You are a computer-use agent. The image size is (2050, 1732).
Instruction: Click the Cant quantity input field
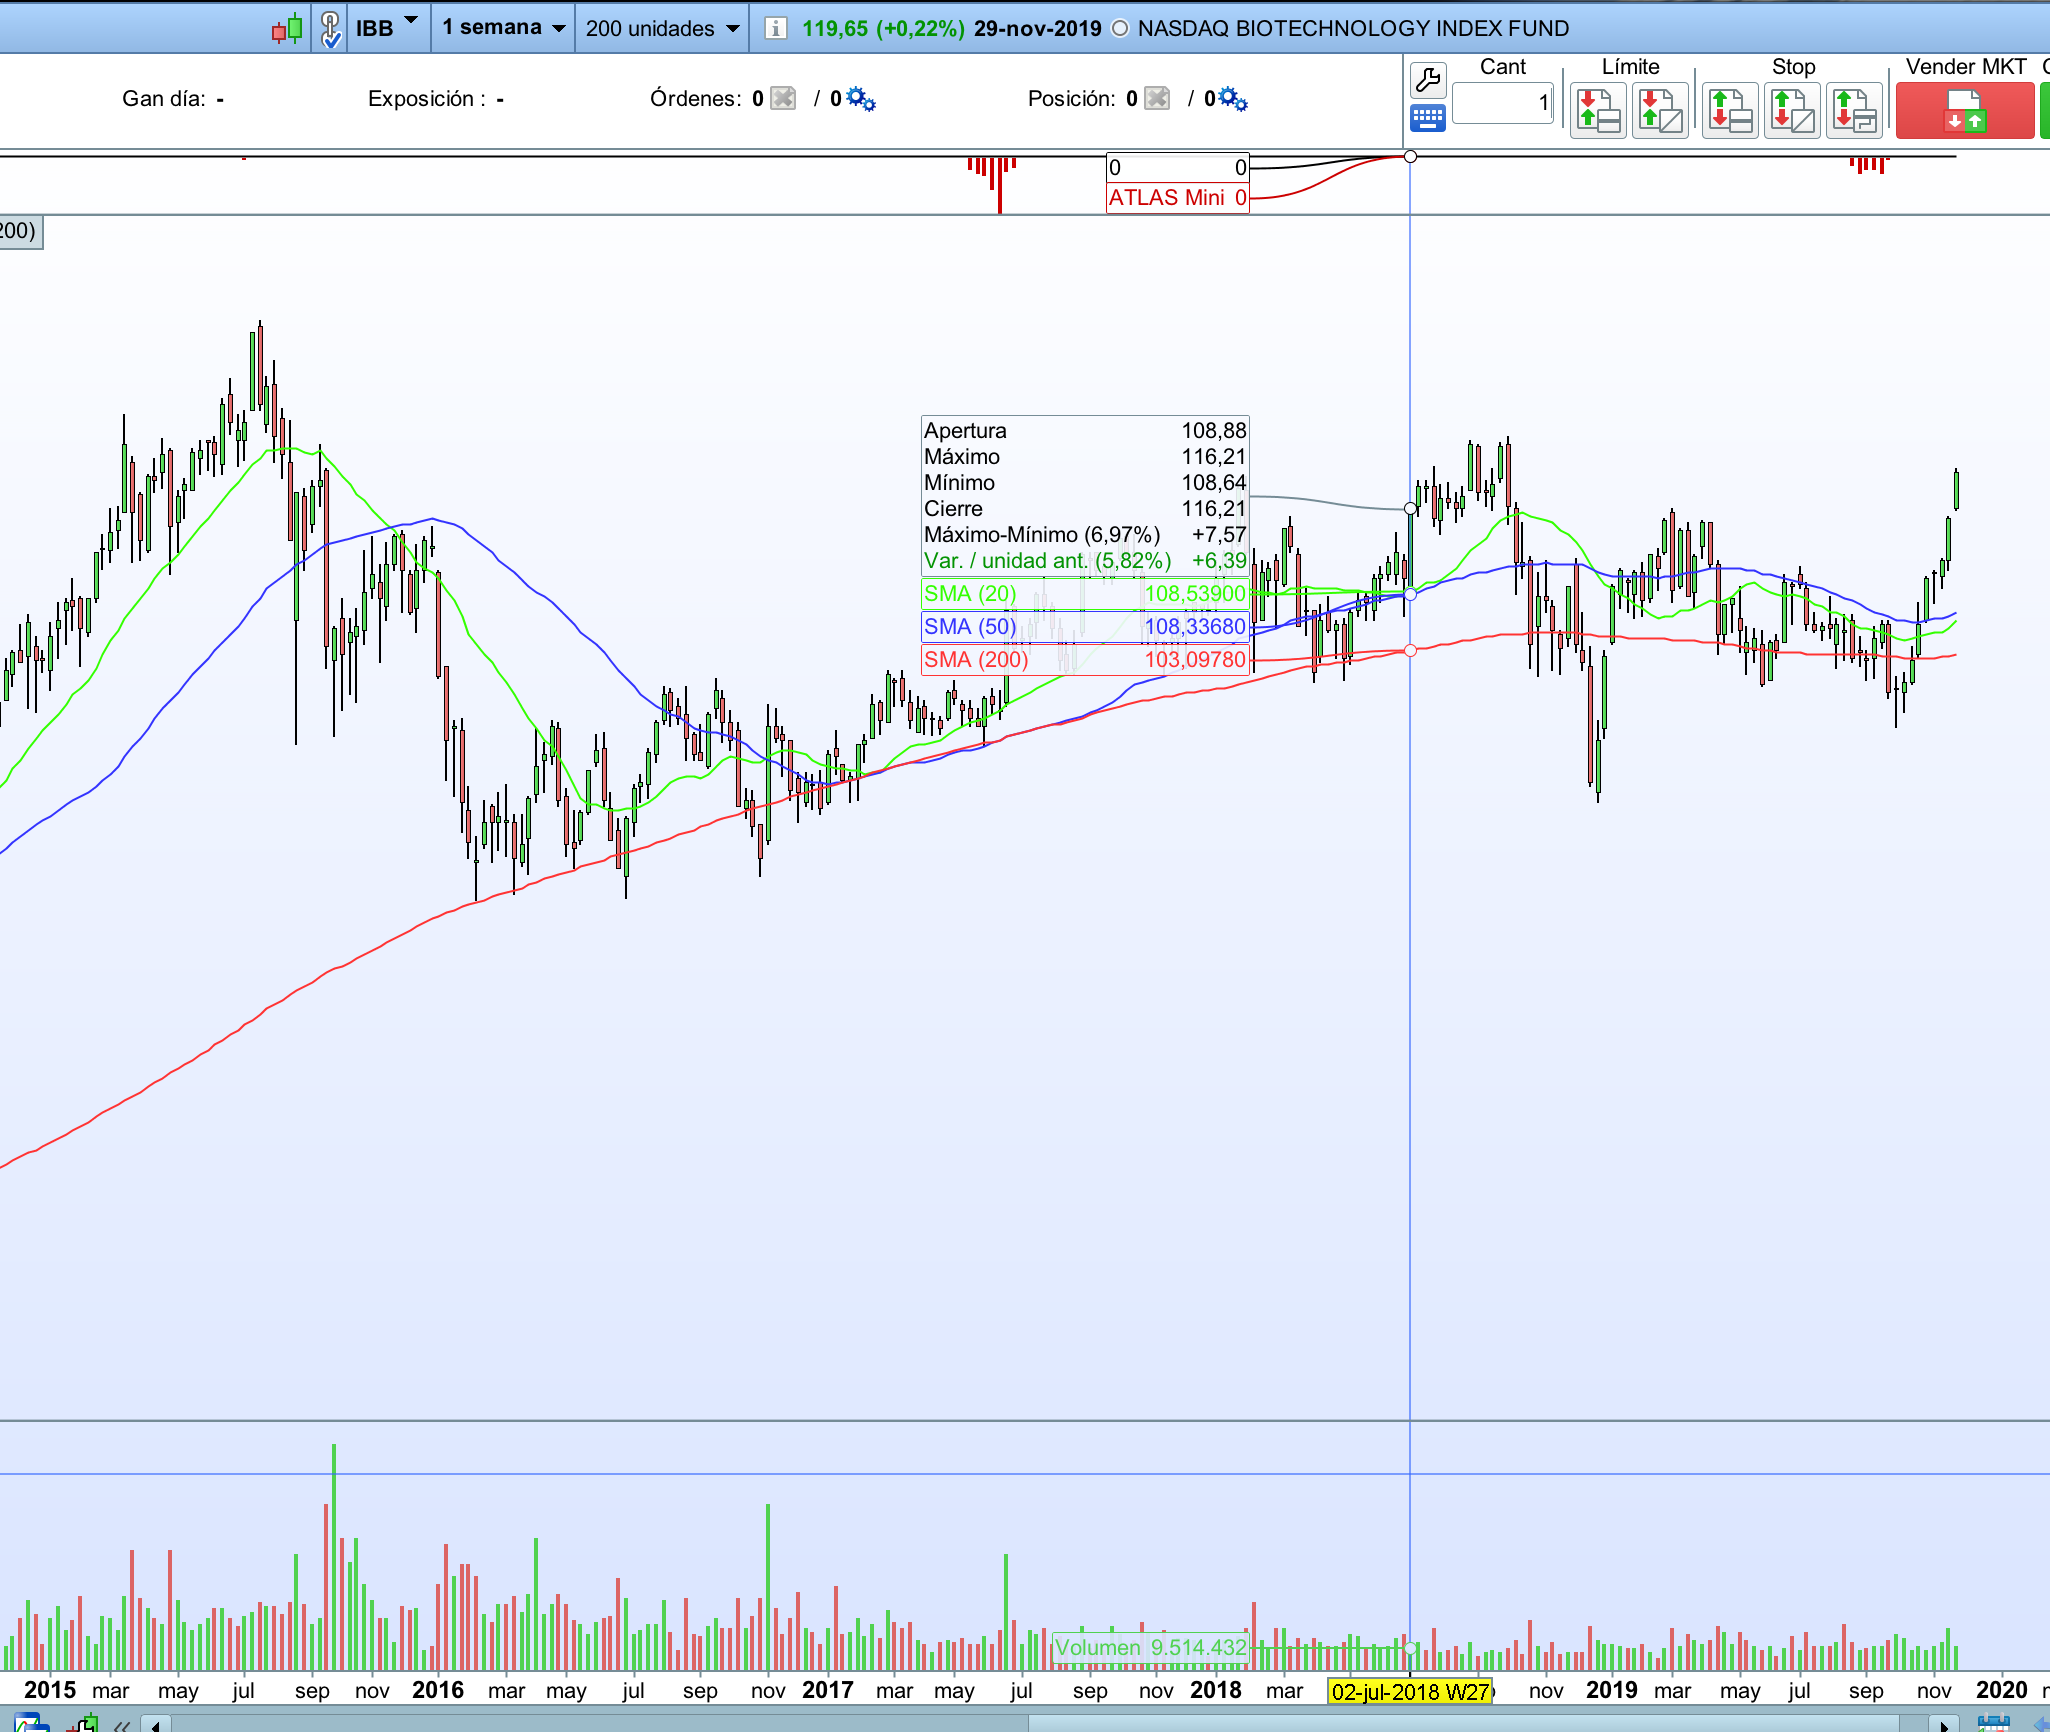pyautogui.click(x=1502, y=103)
